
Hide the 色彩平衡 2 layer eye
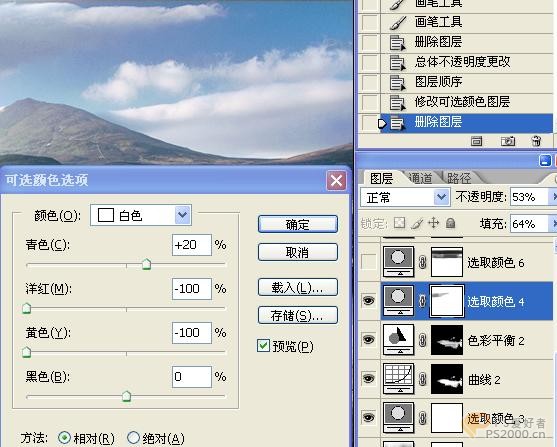(368, 340)
